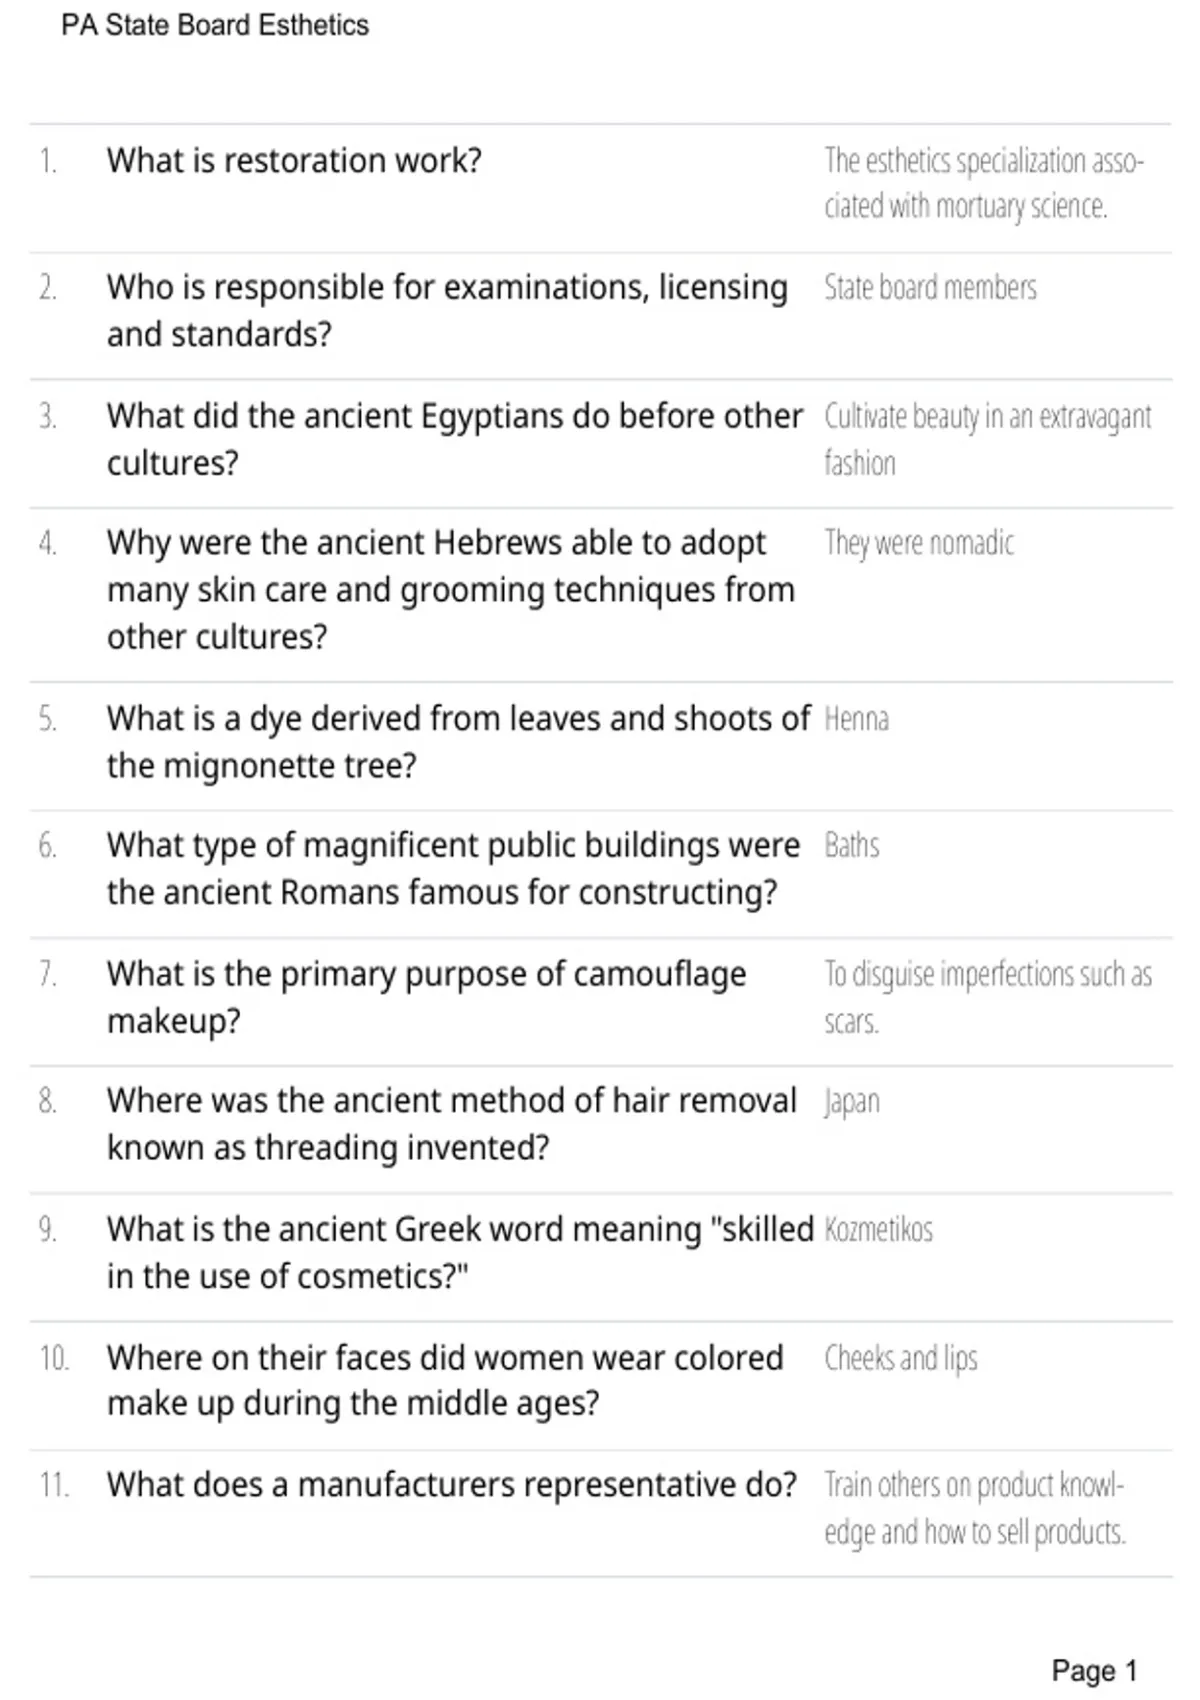Click the answer 'Japan'
The image size is (1200, 1700).
coord(851,1102)
